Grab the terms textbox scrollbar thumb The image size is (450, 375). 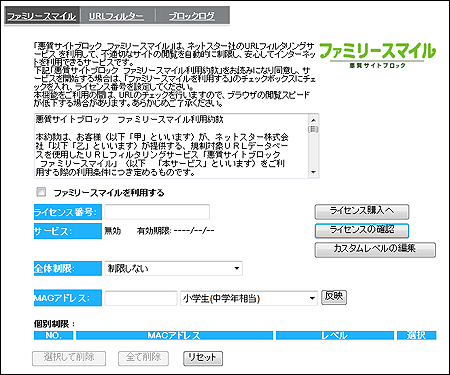pos(313,129)
